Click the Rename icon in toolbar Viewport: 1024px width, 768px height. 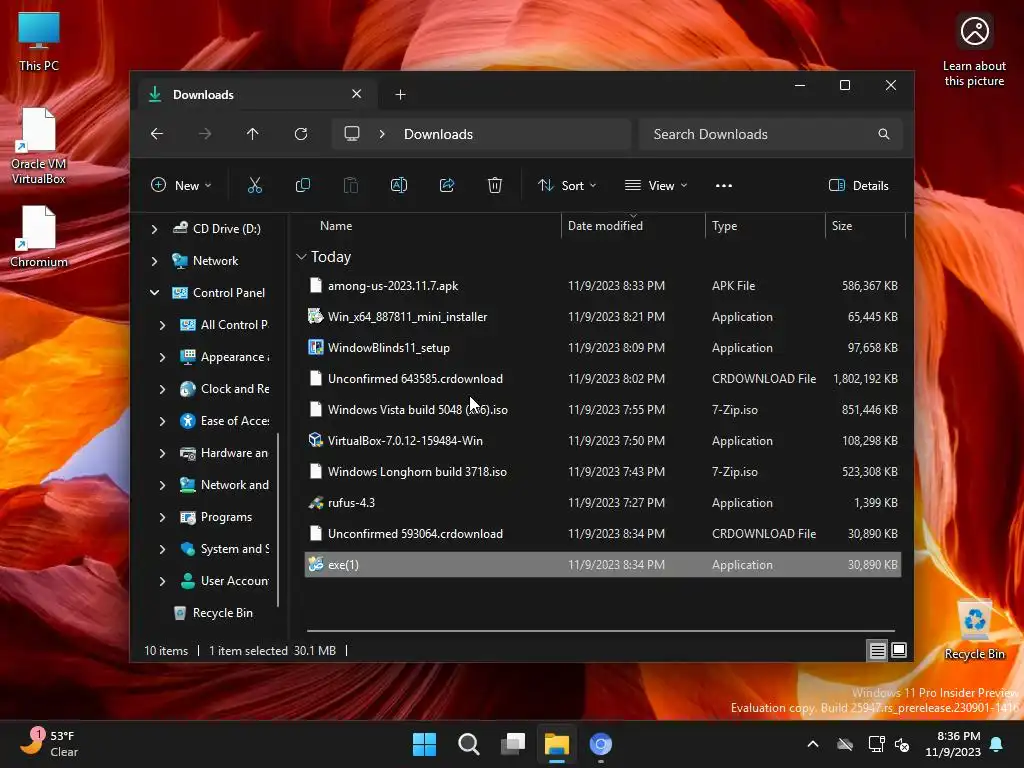[x=398, y=185]
